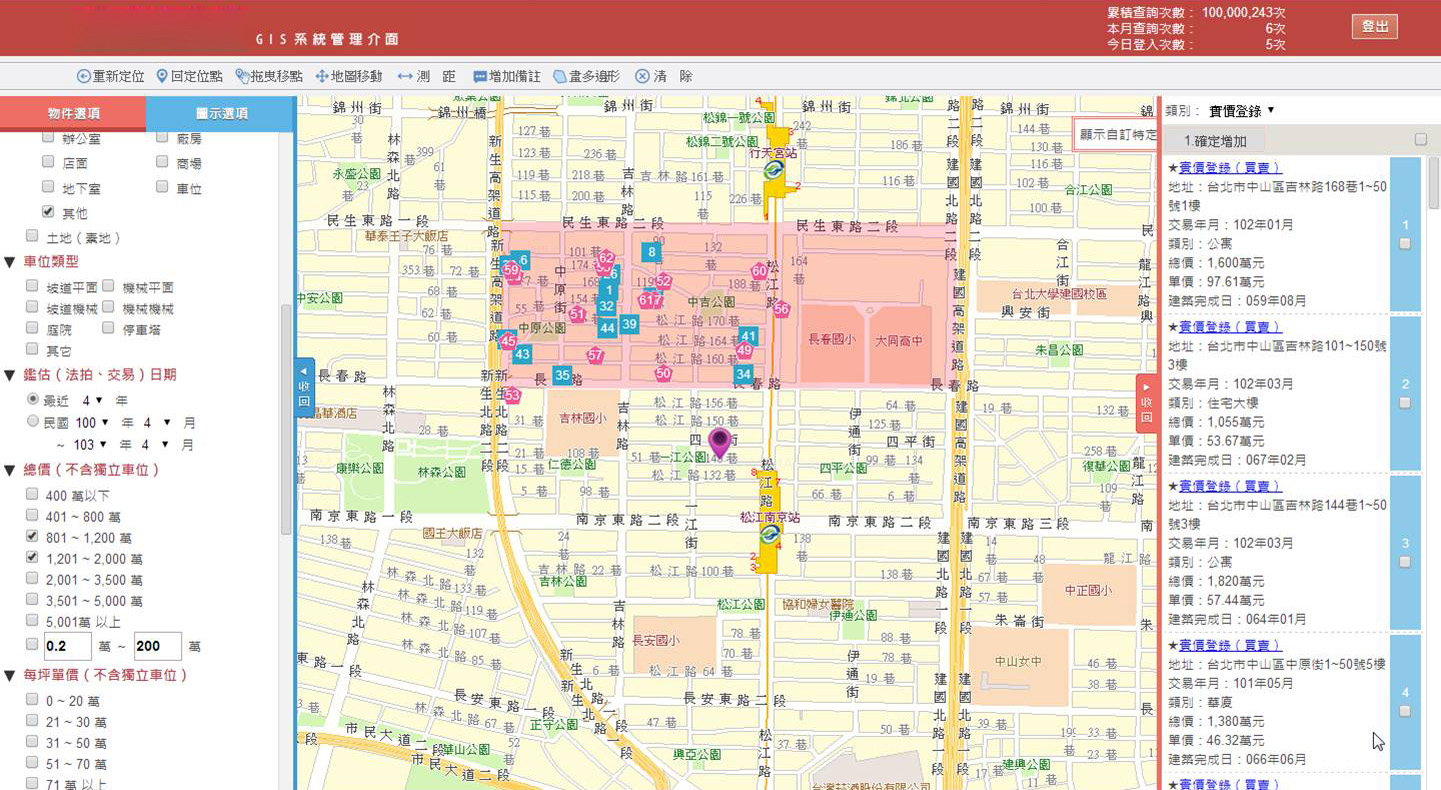Uncheck the 801 ~ 1,200 萬 price checkbox
Screen dimensions: 1441x790
(33, 537)
